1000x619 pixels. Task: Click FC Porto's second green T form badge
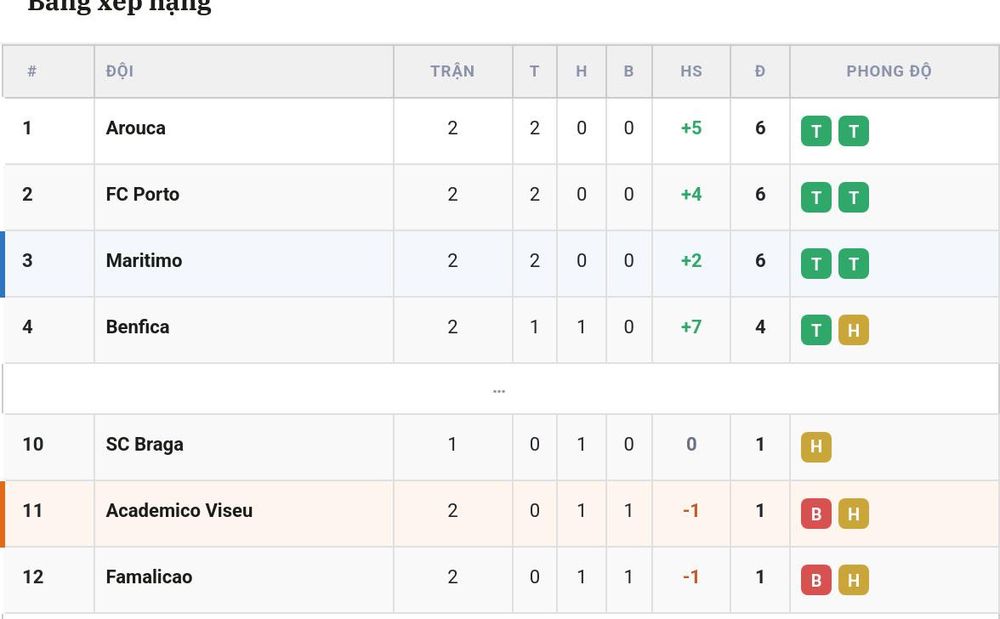pyautogui.click(x=853, y=198)
